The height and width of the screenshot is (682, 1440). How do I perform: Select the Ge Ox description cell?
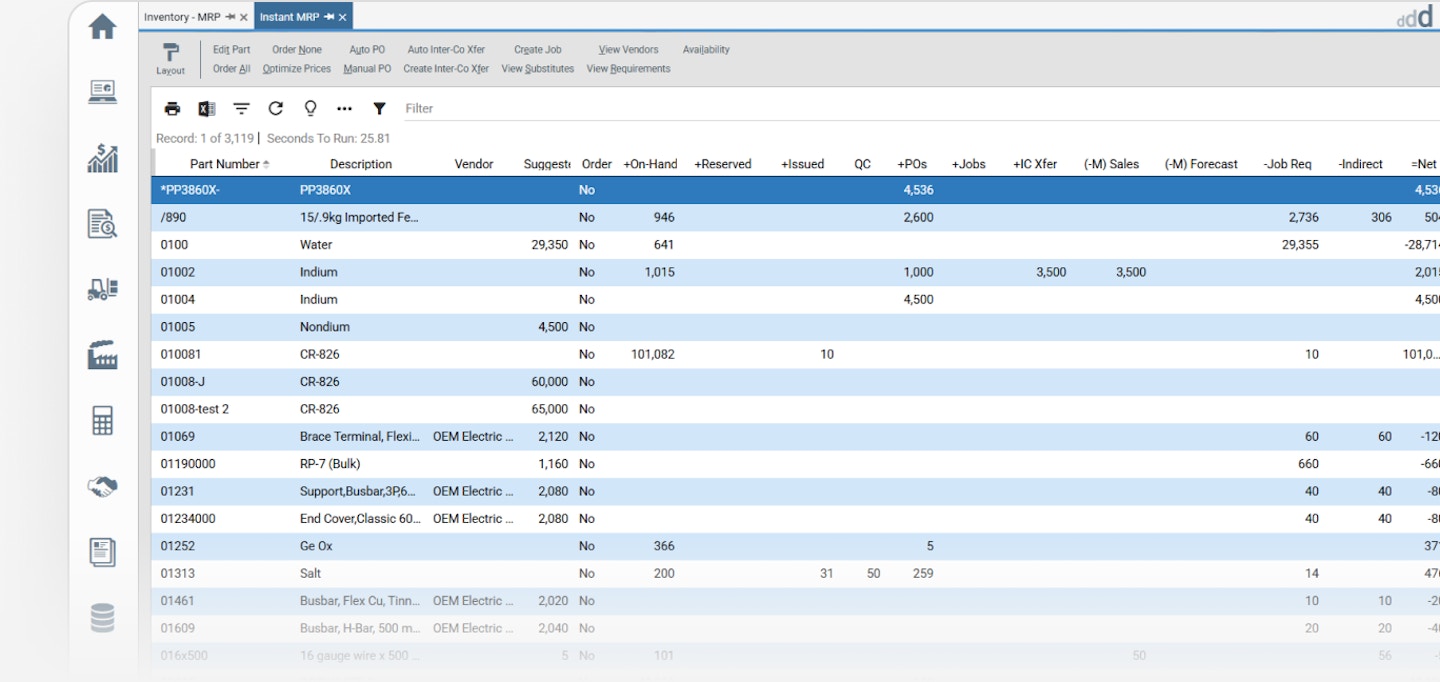(316, 546)
